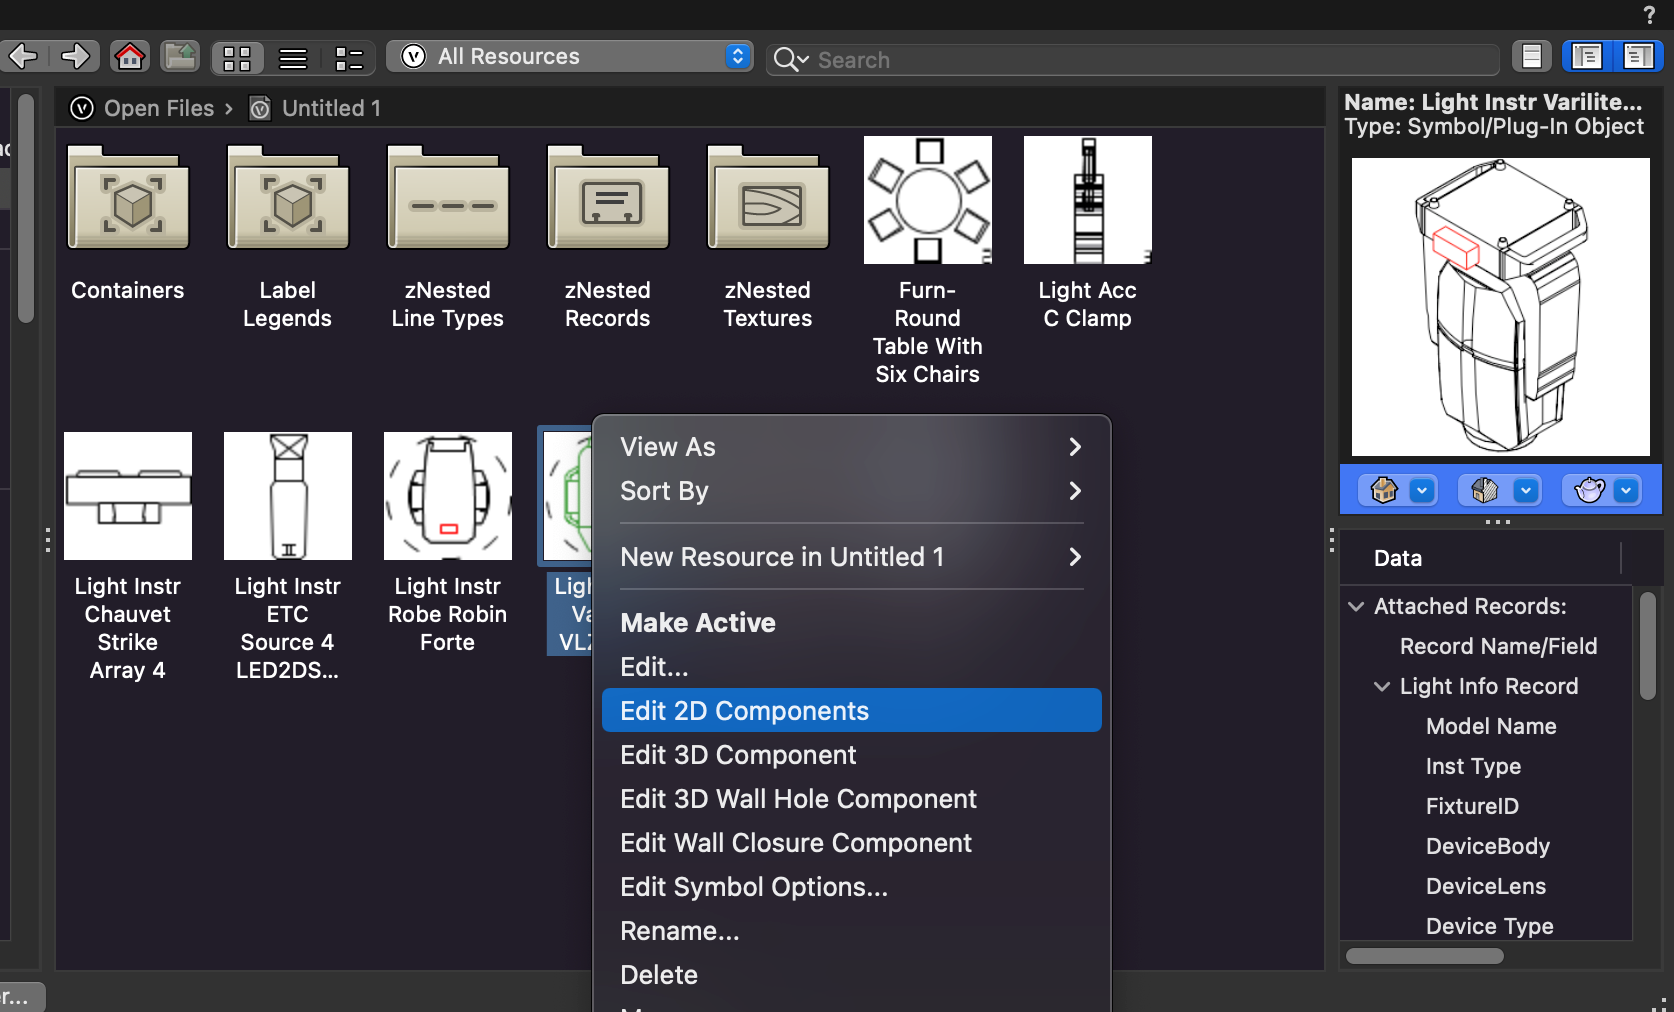Click the preview render mode teapot icon
1674x1012 pixels.
[x=1589, y=490]
